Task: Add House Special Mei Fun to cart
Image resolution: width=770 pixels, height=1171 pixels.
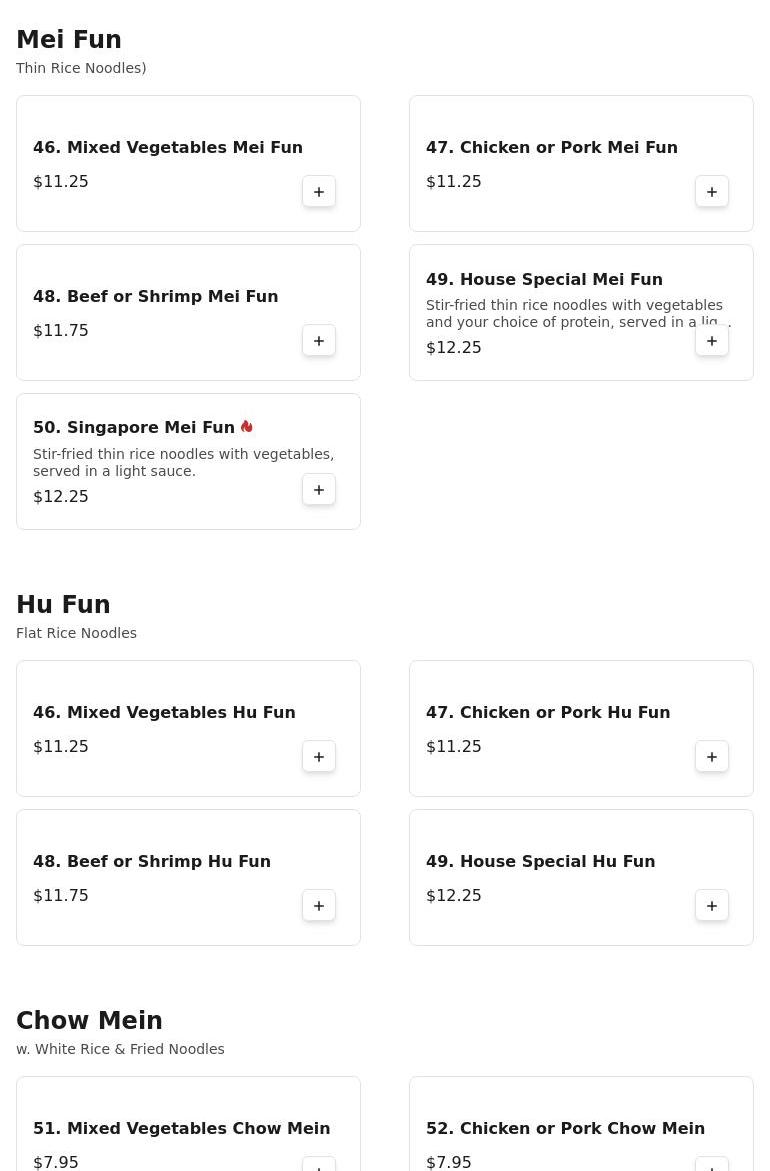Action: point(712,341)
